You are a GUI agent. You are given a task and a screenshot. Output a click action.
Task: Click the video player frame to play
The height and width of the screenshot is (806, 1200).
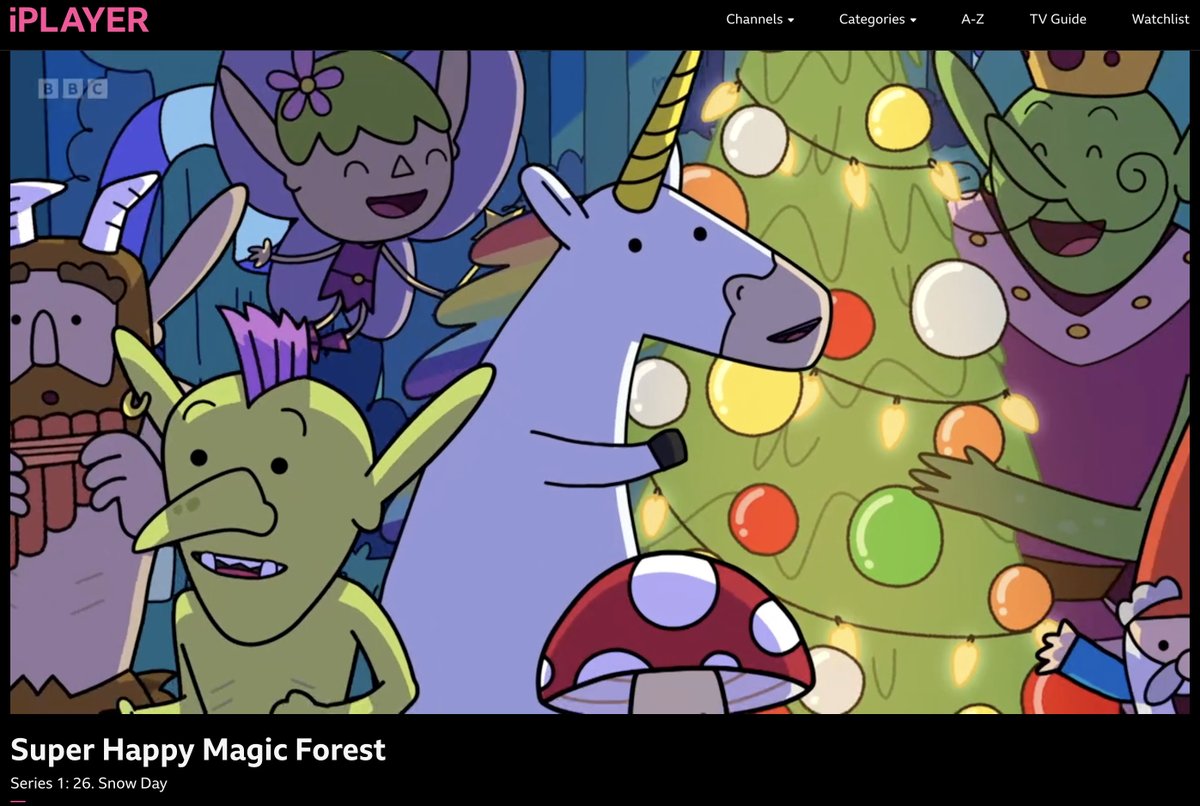(x=600, y=382)
